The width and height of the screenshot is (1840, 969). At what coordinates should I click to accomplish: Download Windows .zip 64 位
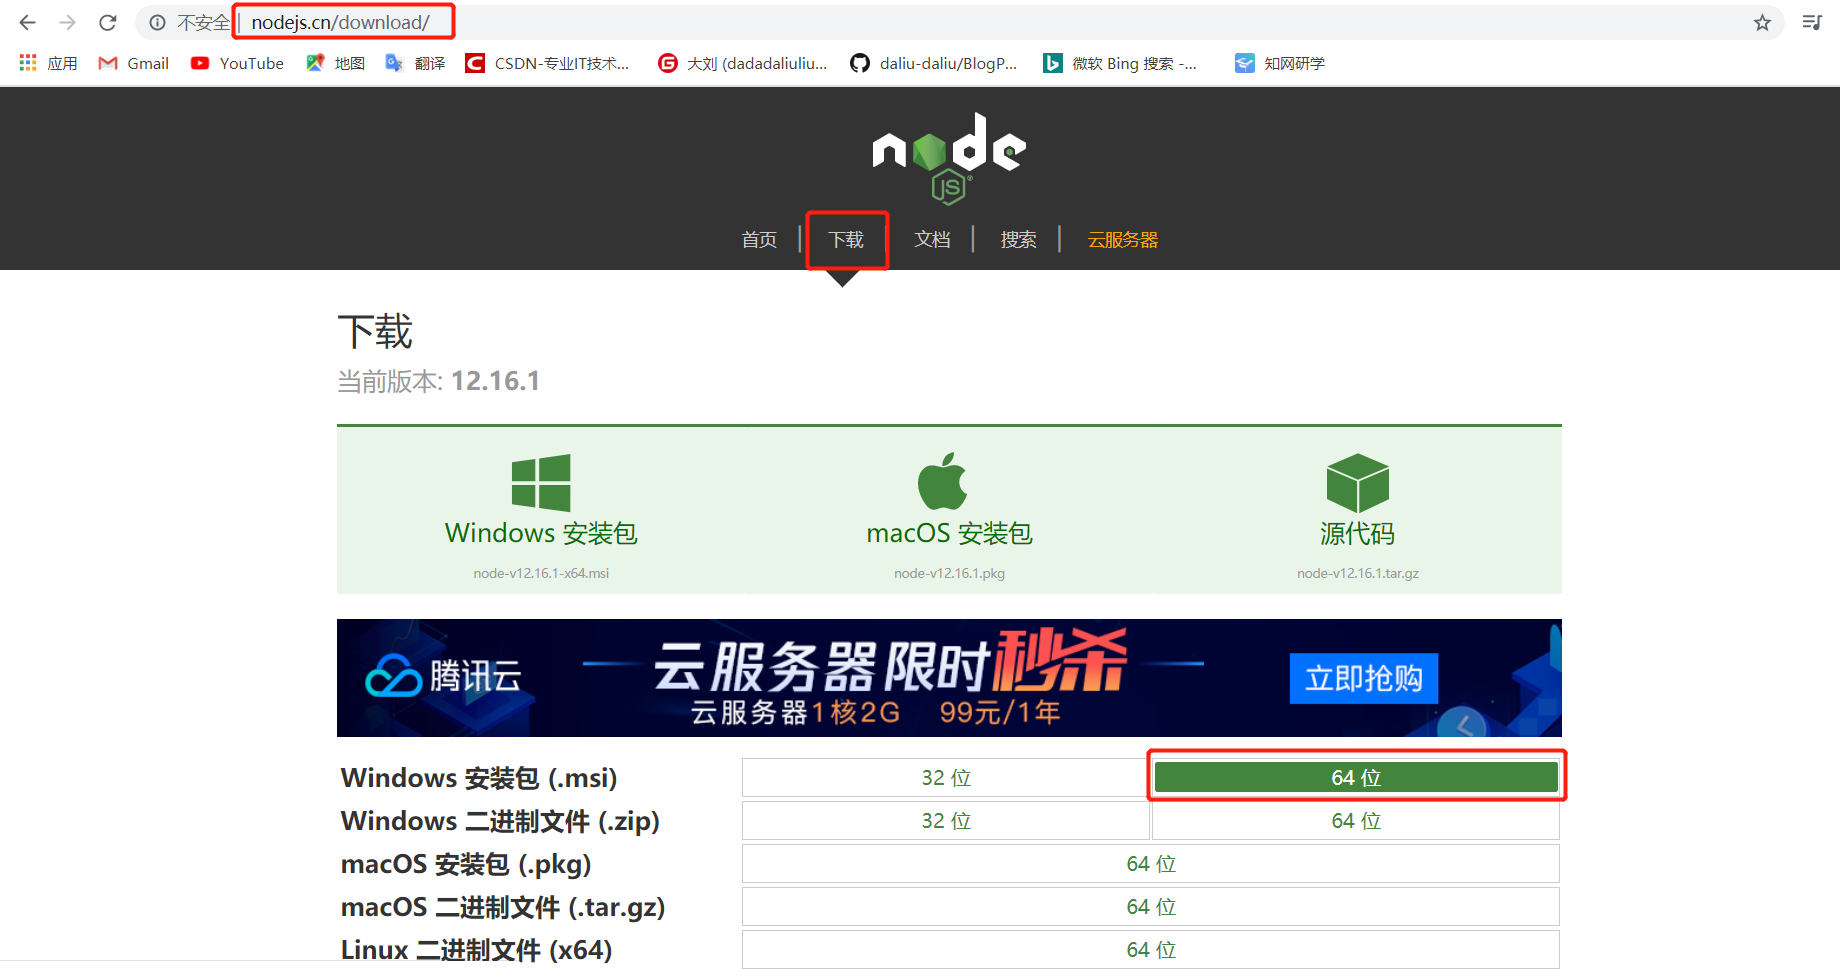(1356, 821)
